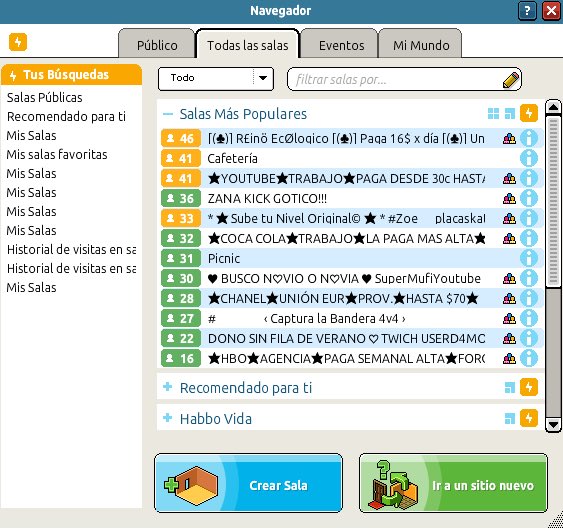Expand the Recomendado para ti section
Screen dimensions: 563x529
[x=167, y=387]
